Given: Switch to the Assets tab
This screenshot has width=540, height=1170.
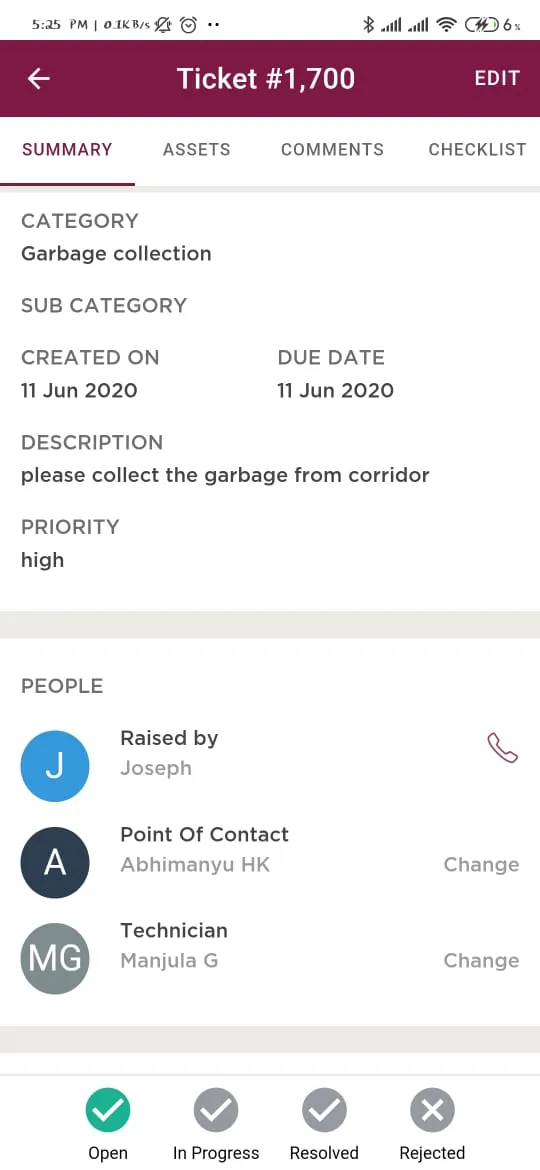Looking at the screenshot, I should tap(197, 149).
